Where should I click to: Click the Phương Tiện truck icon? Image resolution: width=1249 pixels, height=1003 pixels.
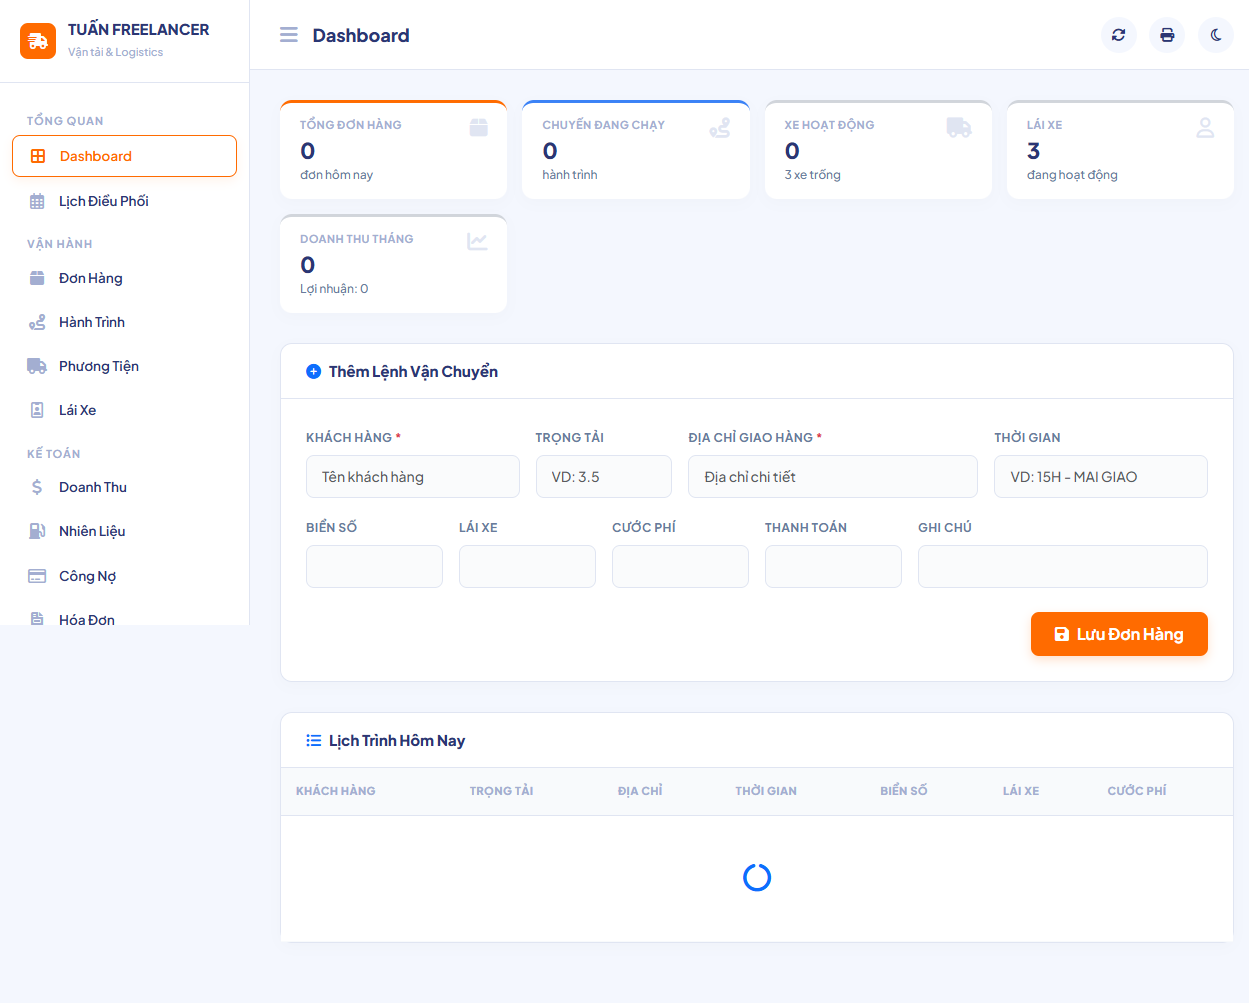[x=37, y=366]
